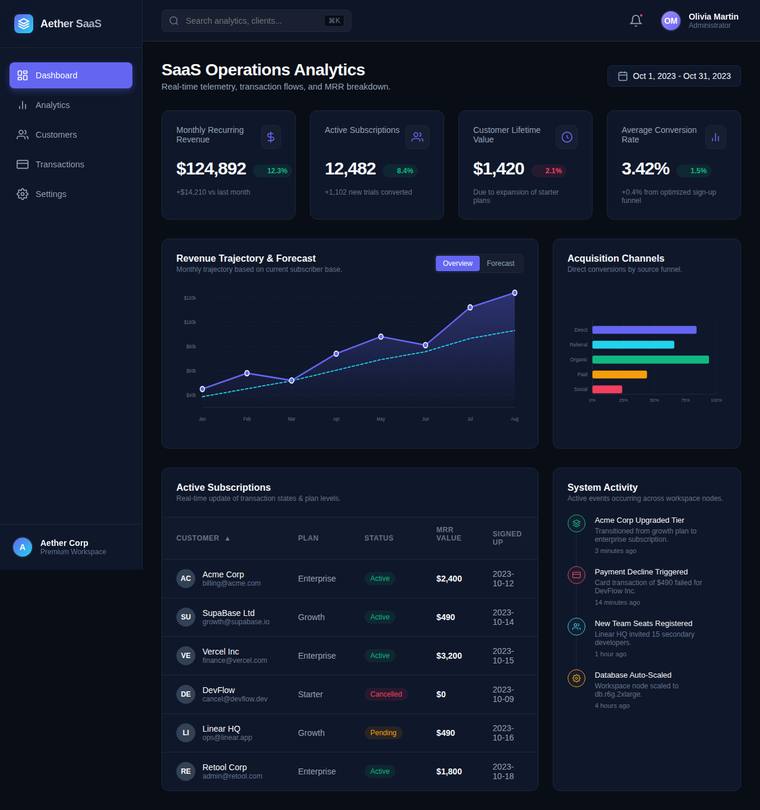Click the search magnifier icon

[174, 21]
